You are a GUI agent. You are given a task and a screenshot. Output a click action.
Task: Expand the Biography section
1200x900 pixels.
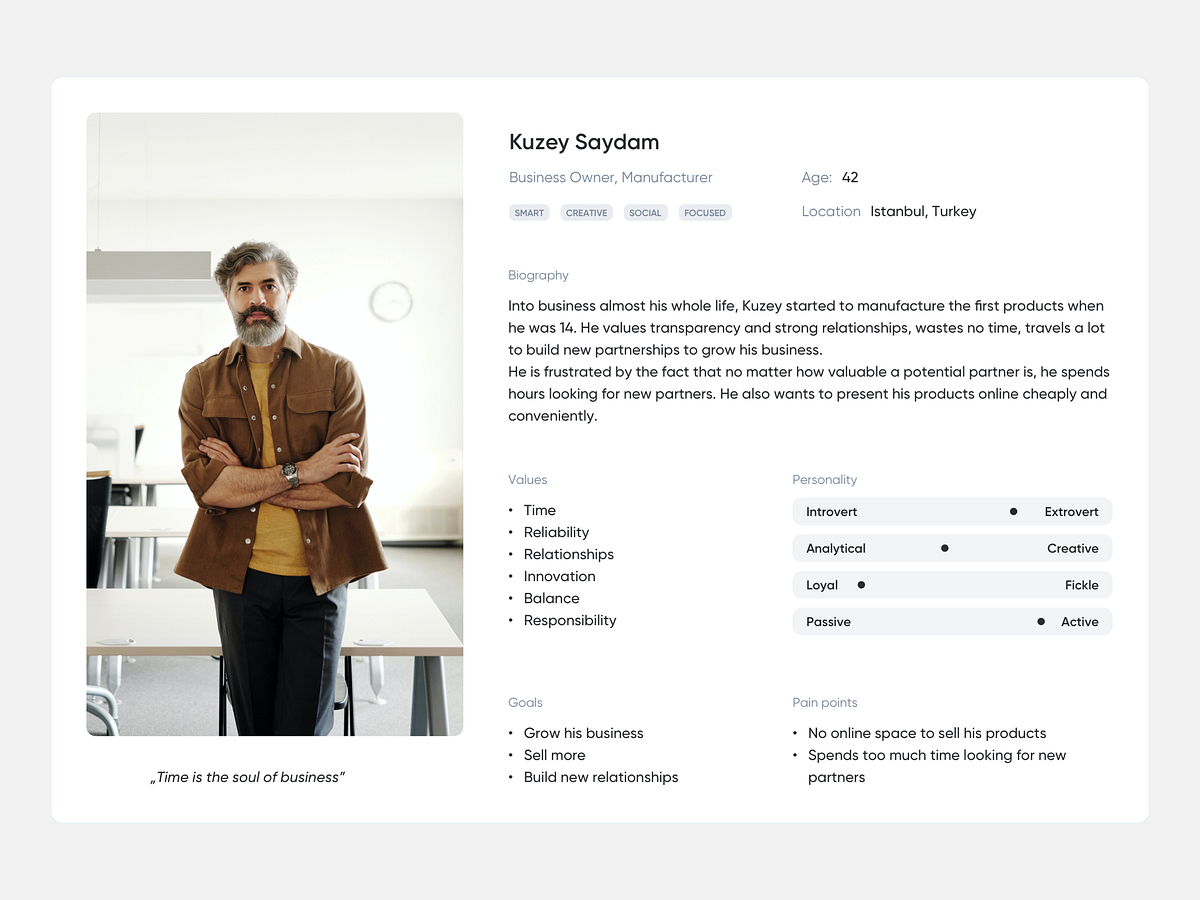point(538,275)
